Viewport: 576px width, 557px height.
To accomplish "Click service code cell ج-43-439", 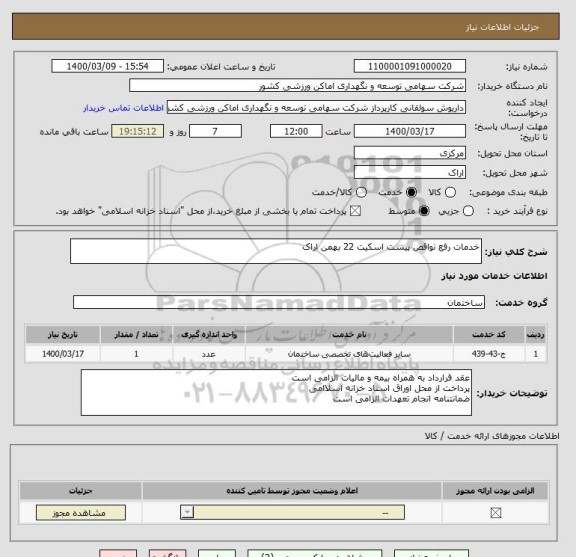I will [x=489, y=354].
